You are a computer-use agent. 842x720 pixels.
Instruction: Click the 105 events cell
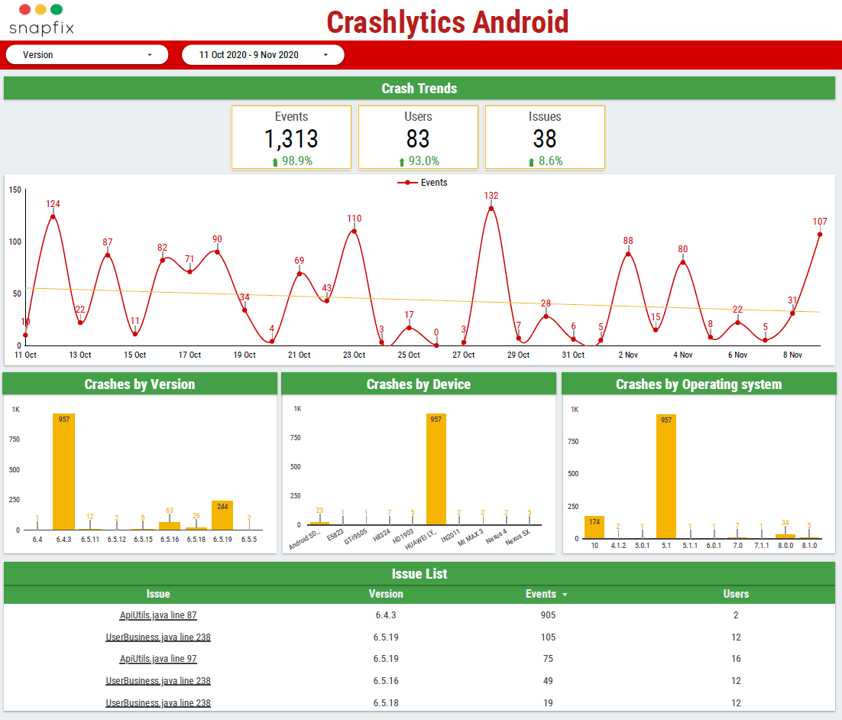click(x=548, y=637)
